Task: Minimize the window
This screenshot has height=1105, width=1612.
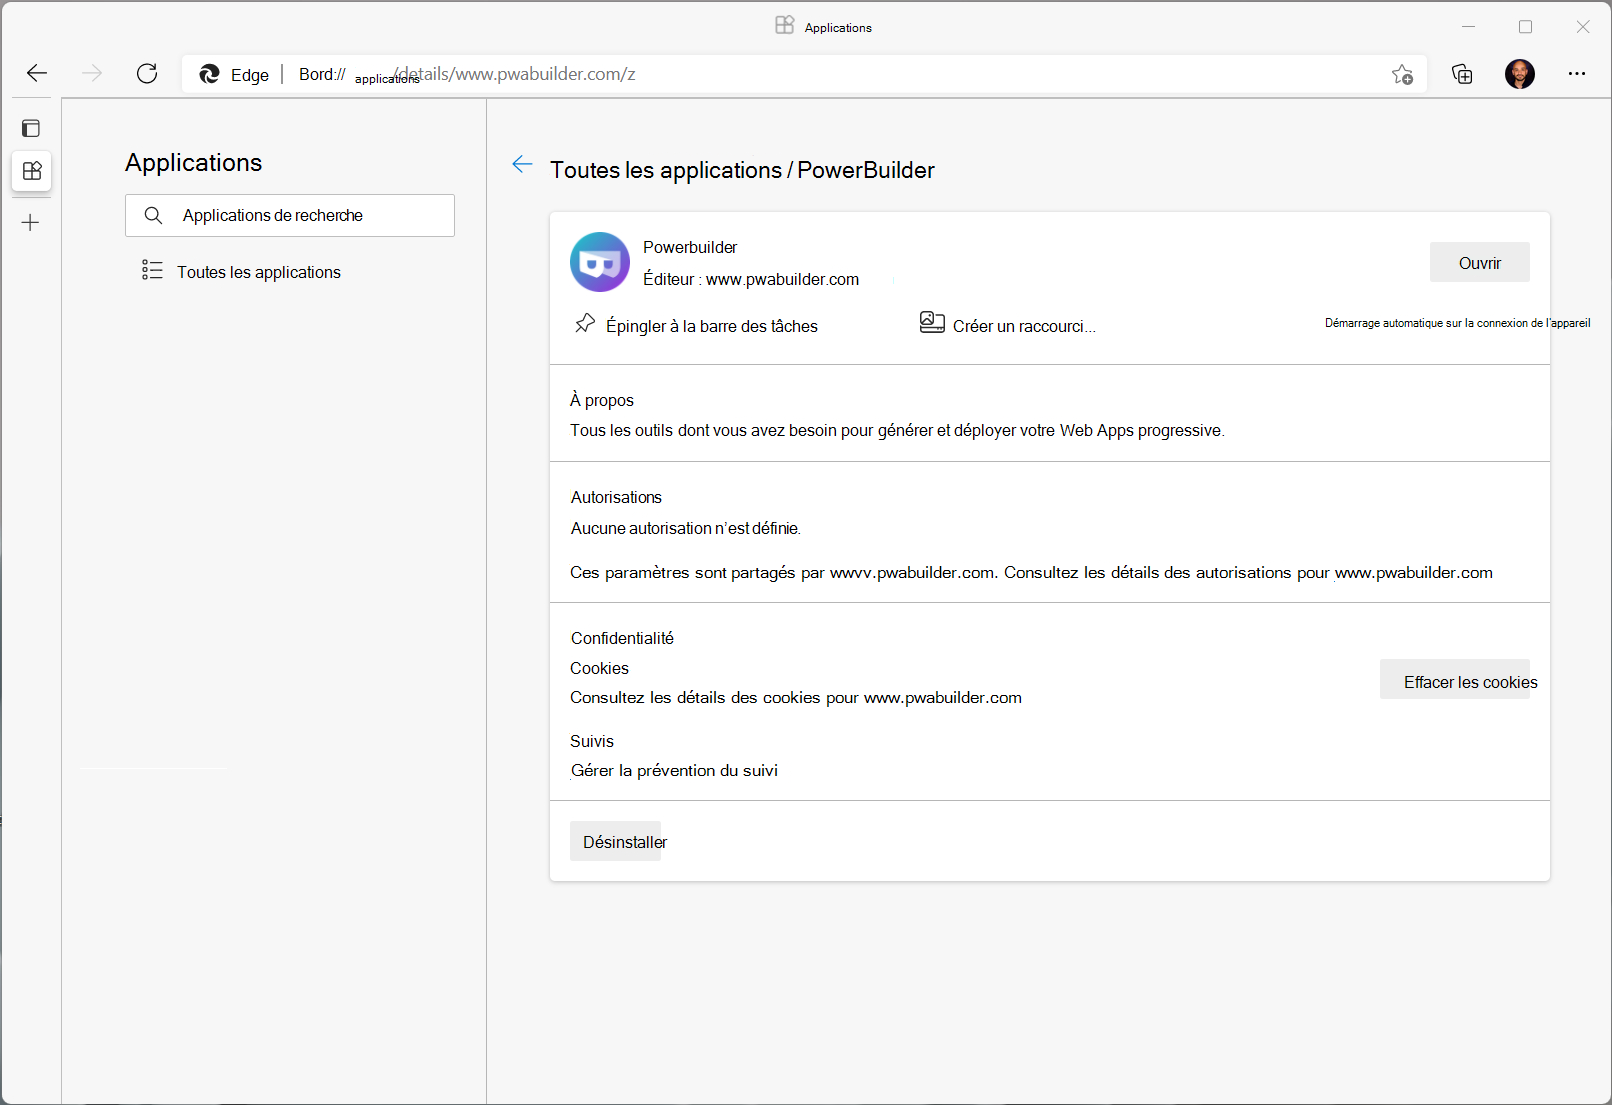Action: click(1468, 27)
